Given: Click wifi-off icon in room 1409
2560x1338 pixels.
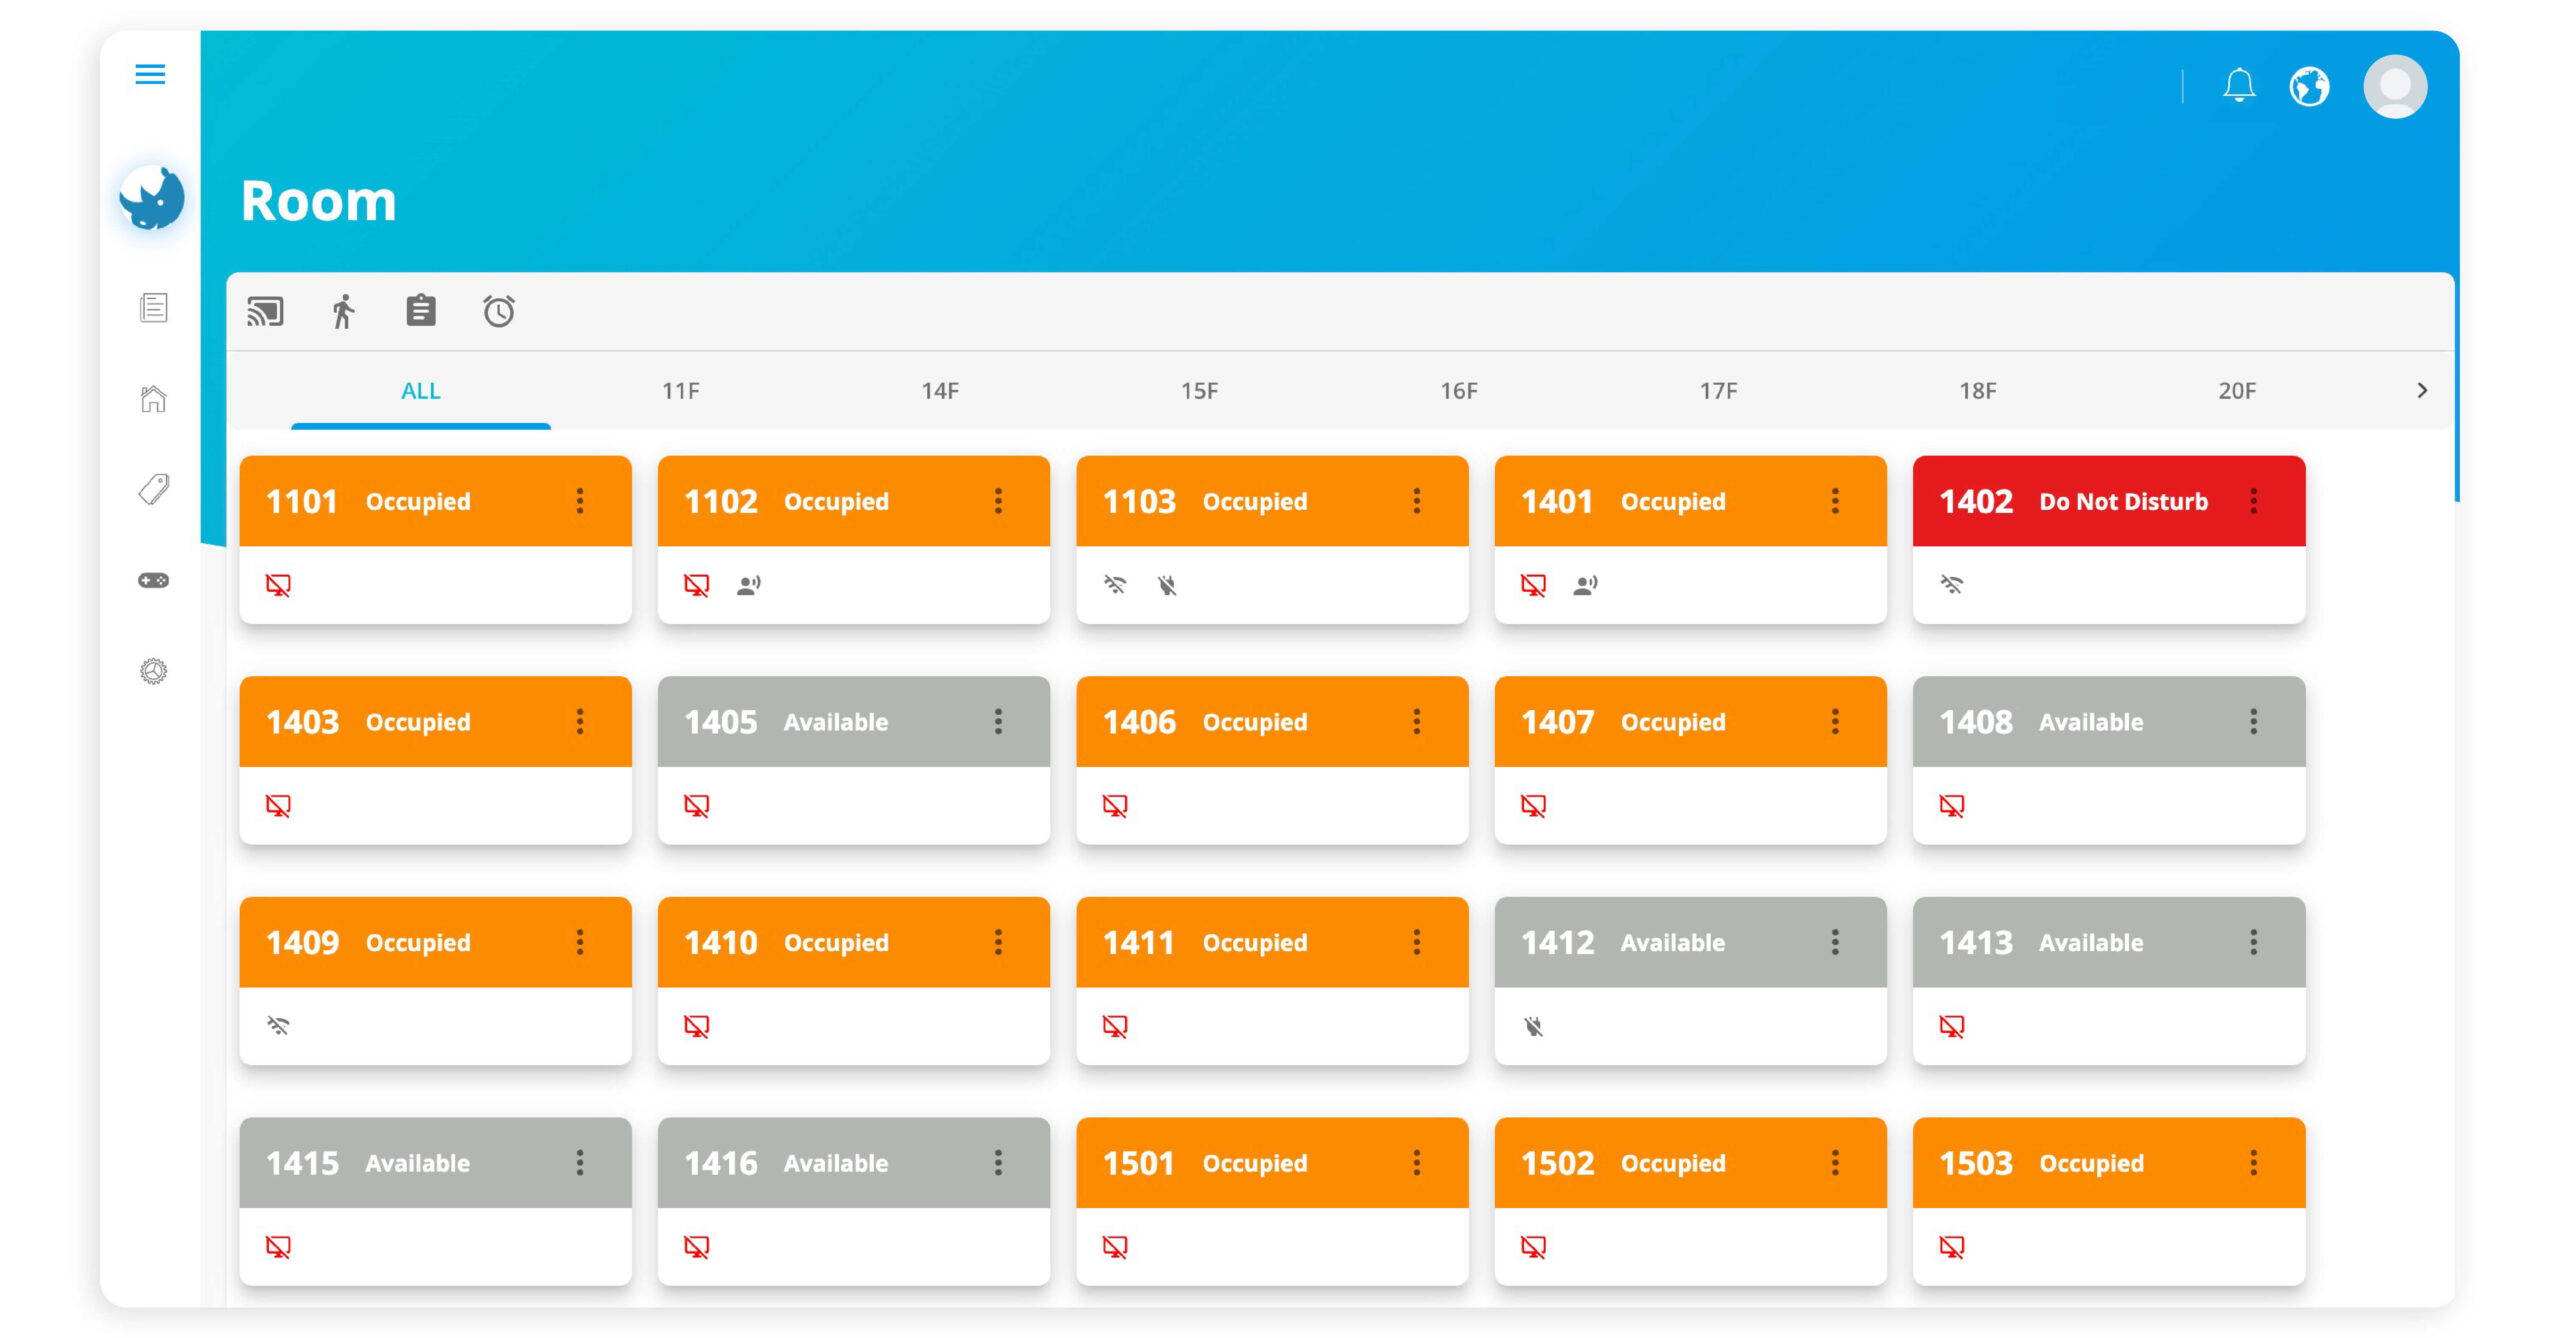Looking at the screenshot, I should pyautogui.click(x=278, y=1026).
